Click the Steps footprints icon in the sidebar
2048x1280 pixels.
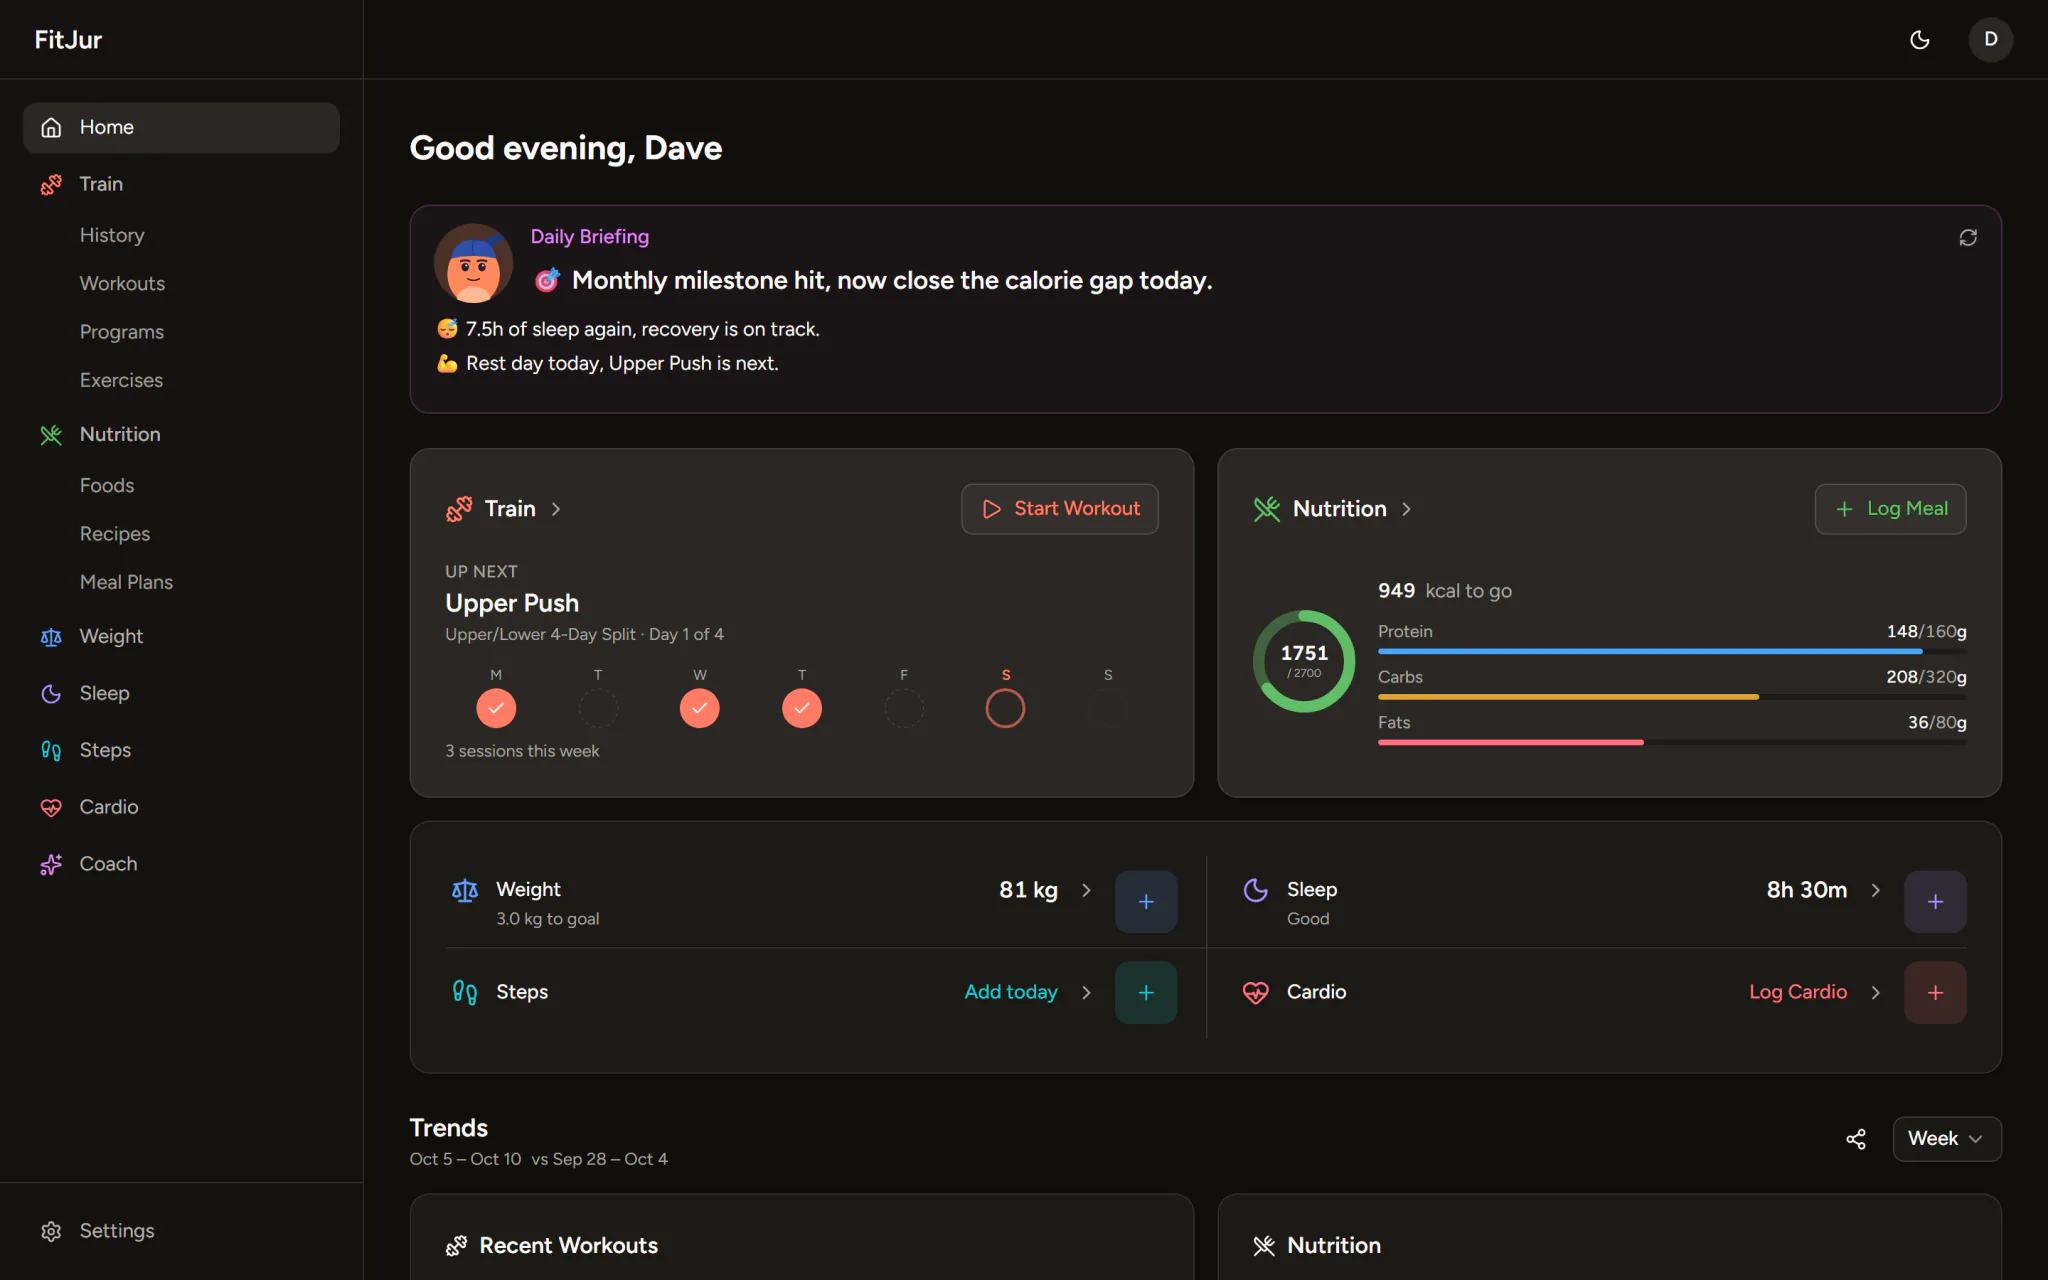coord(51,750)
